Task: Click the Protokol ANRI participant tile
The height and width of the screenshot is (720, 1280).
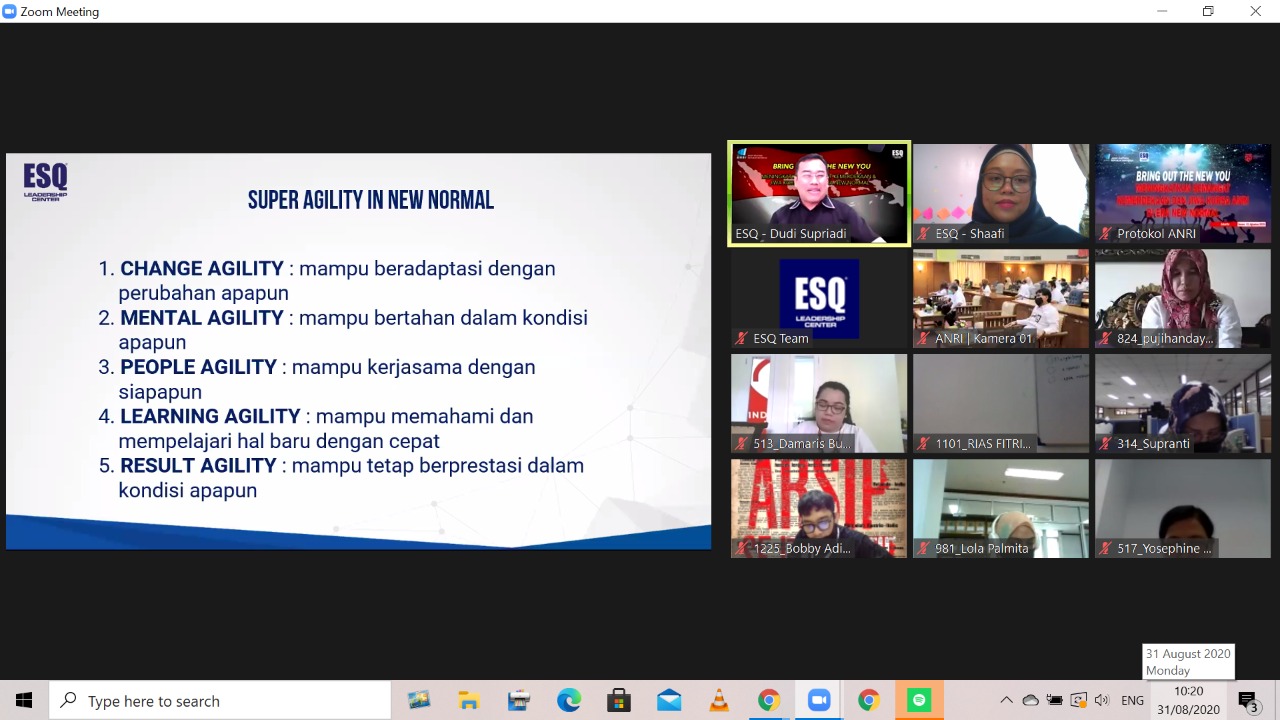Action: click(x=1183, y=193)
